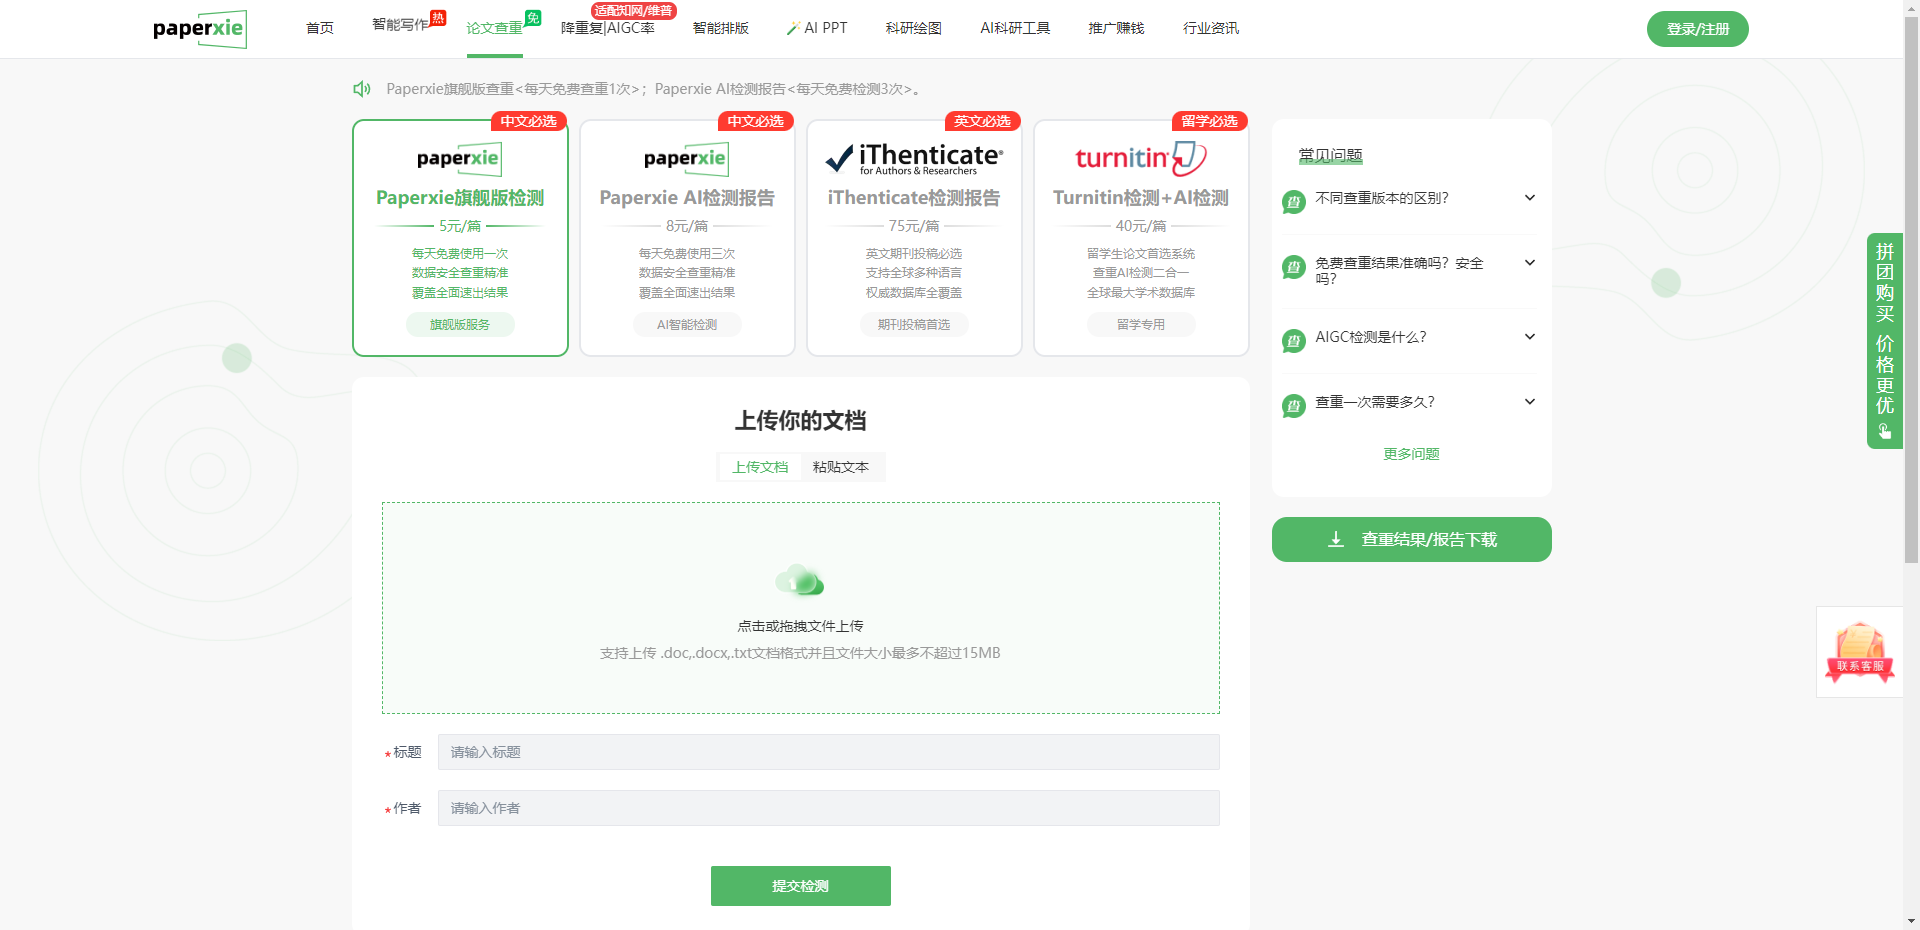Click the pen icon beside AI PPT
The height and width of the screenshot is (930, 1920).
click(x=793, y=28)
